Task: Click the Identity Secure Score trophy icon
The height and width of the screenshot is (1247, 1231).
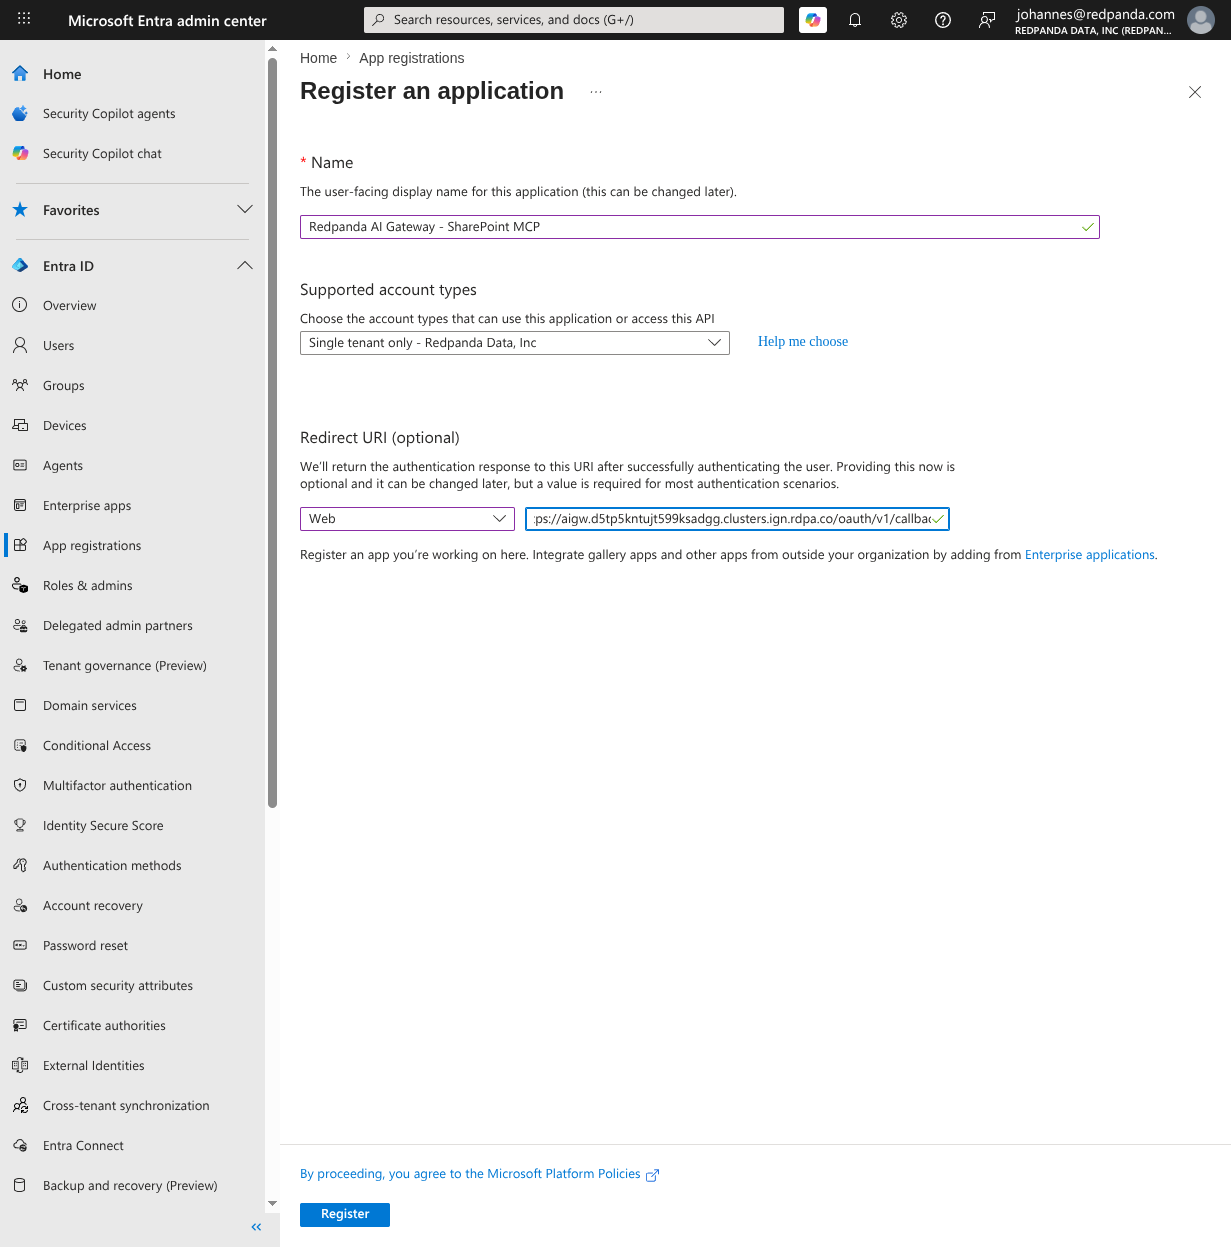Action: [x=20, y=826]
